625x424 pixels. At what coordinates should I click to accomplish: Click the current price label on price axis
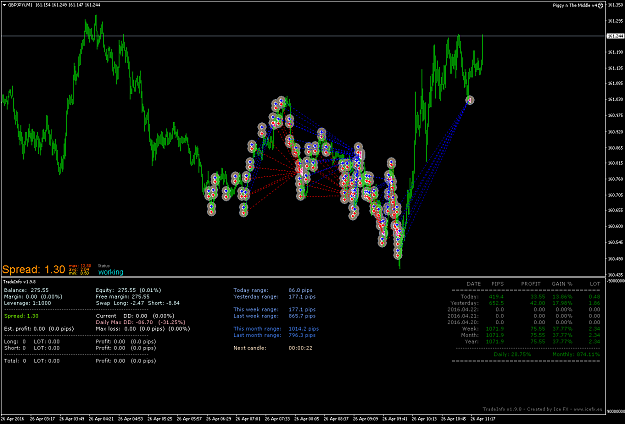point(615,36)
